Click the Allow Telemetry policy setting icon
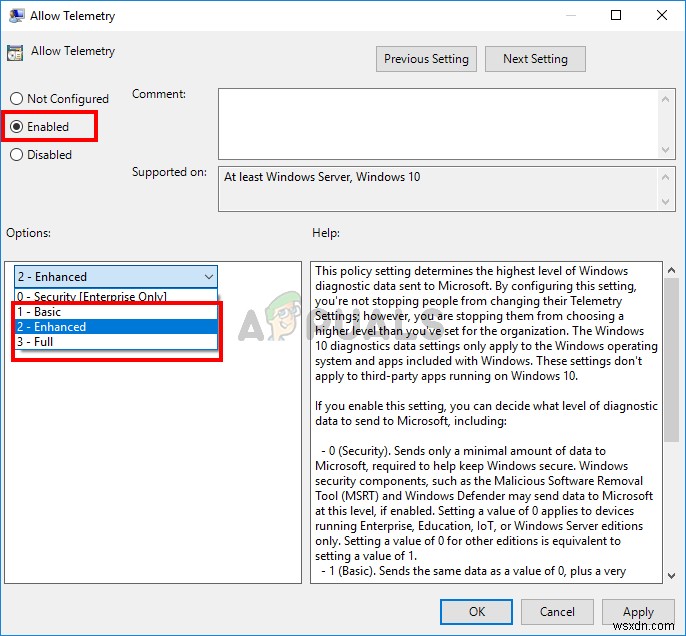Image resolution: width=686 pixels, height=636 pixels. click(x=15, y=53)
